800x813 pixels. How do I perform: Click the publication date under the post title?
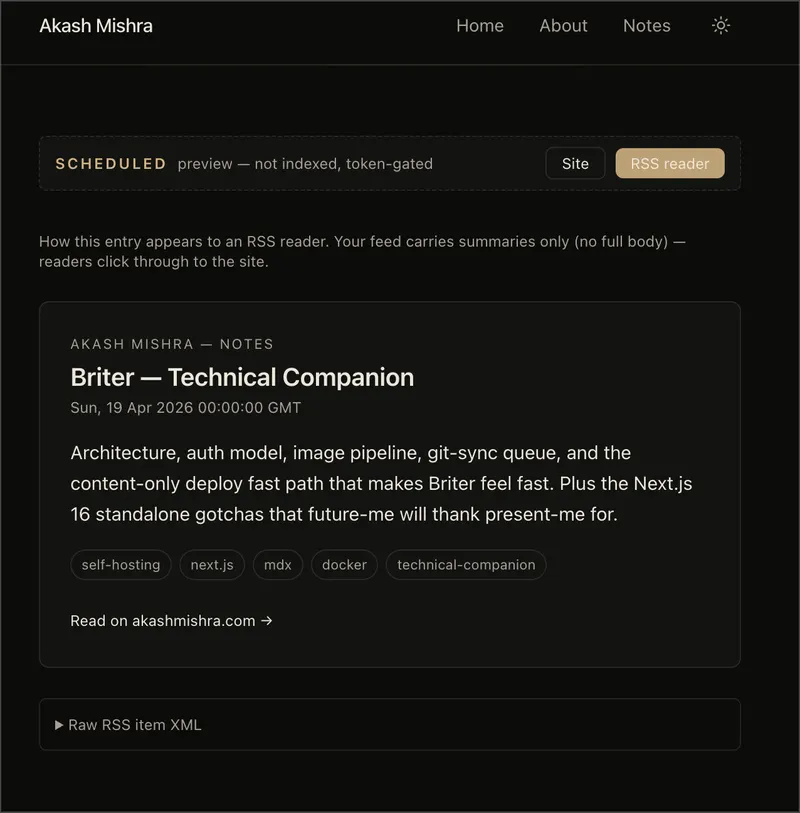click(186, 407)
